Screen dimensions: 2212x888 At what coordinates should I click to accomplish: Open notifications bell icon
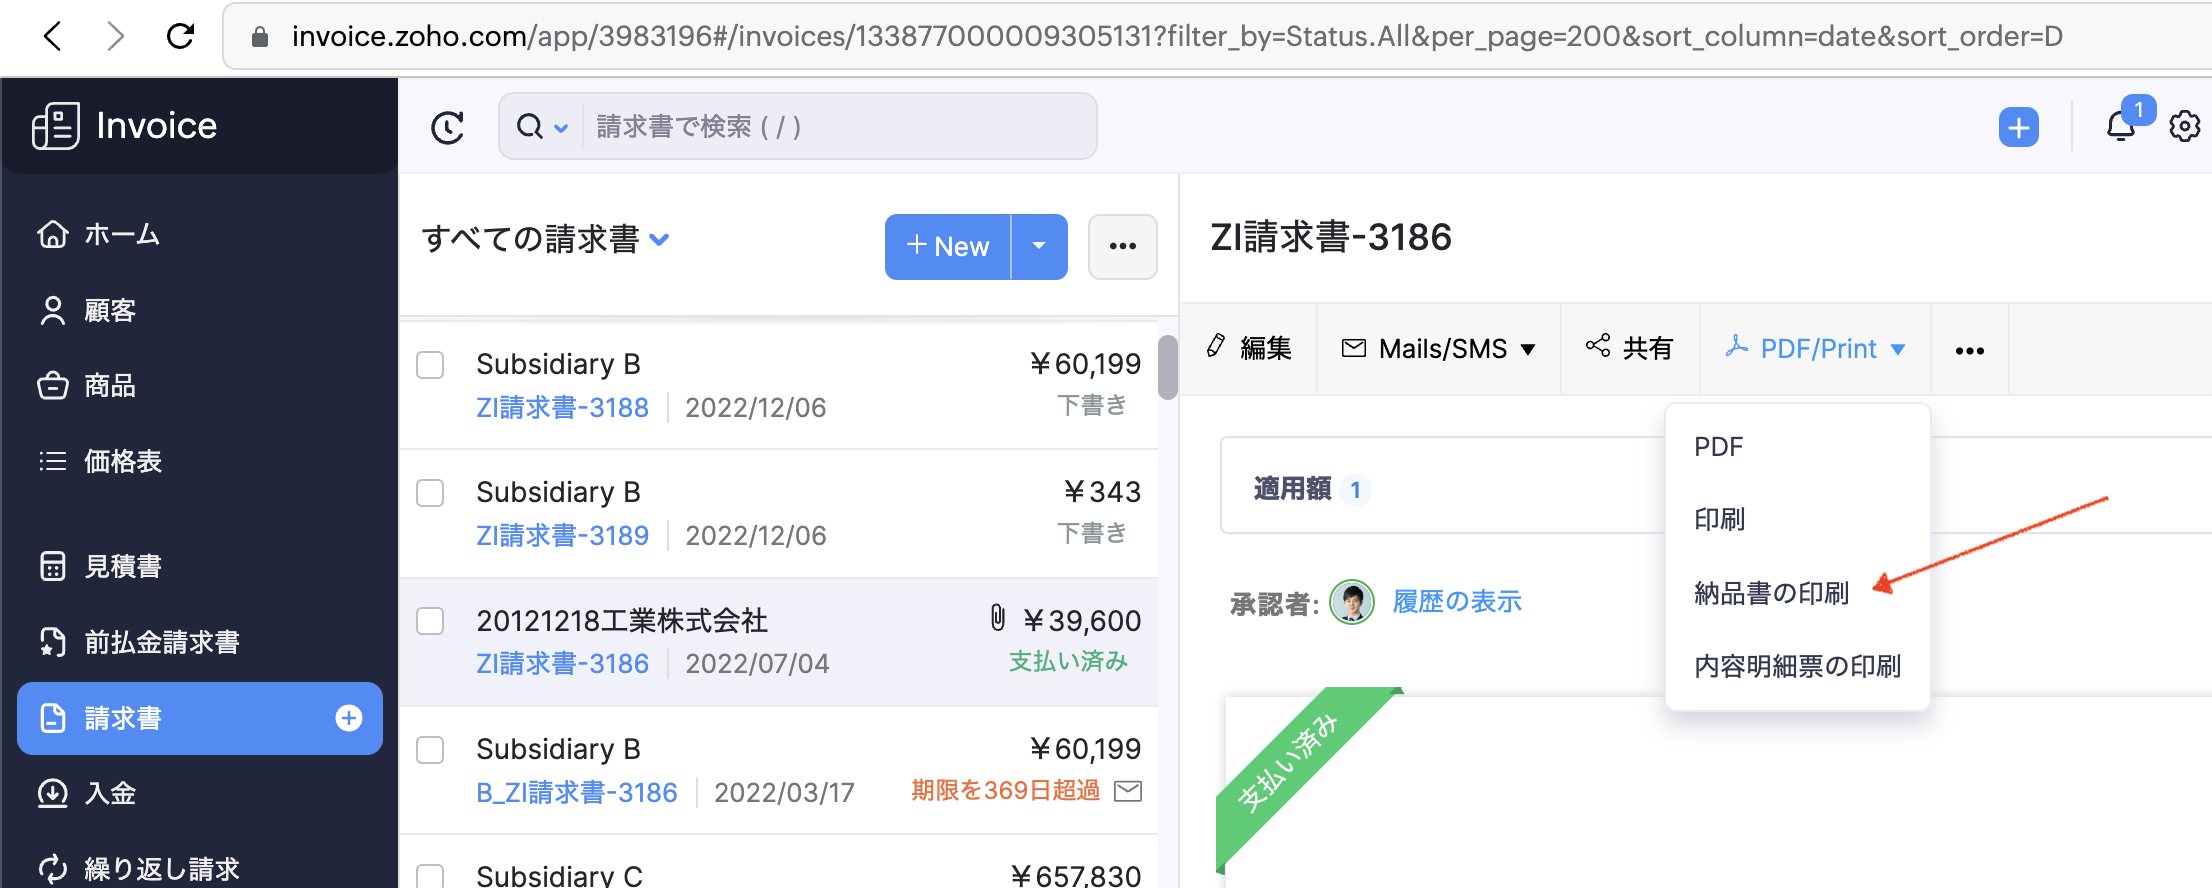[2120, 127]
